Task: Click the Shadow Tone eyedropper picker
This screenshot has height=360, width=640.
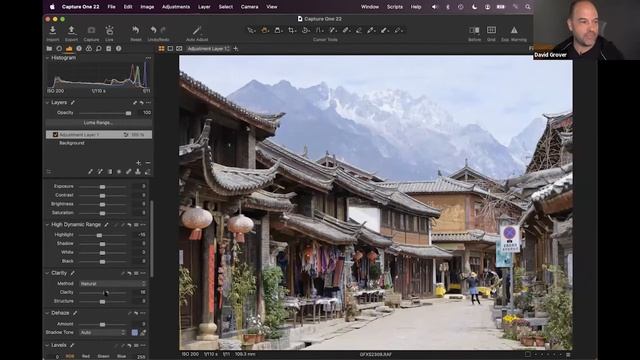Action: point(143,333)
